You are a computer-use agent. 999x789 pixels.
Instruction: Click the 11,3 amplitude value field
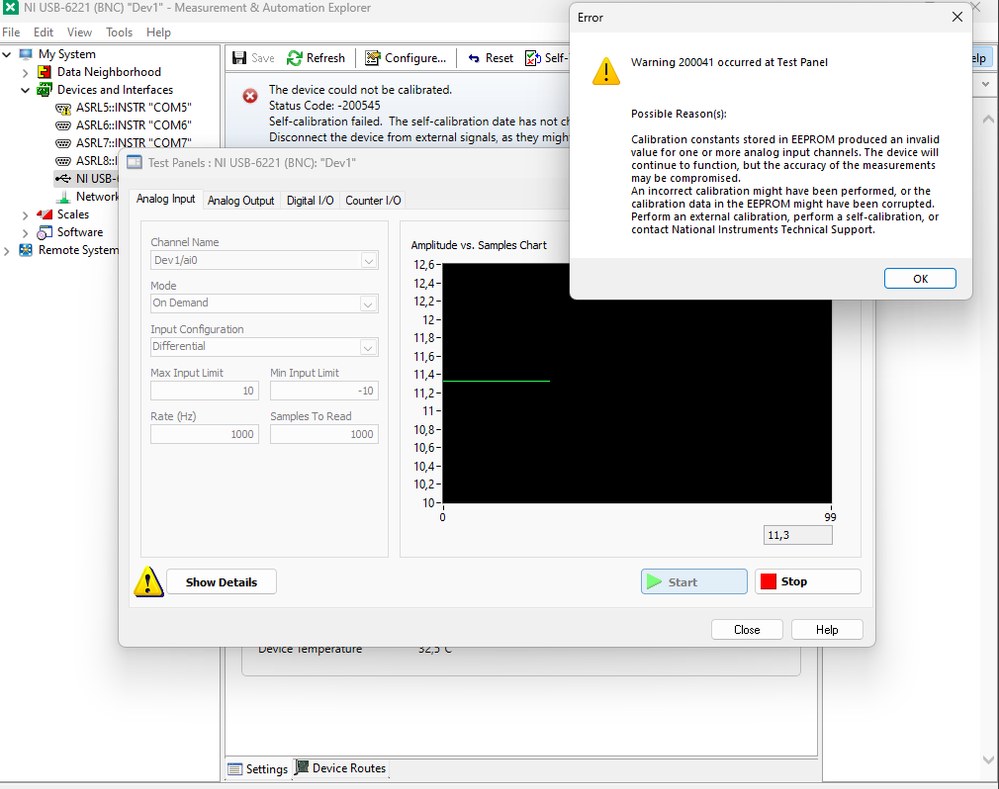[798, 535]
